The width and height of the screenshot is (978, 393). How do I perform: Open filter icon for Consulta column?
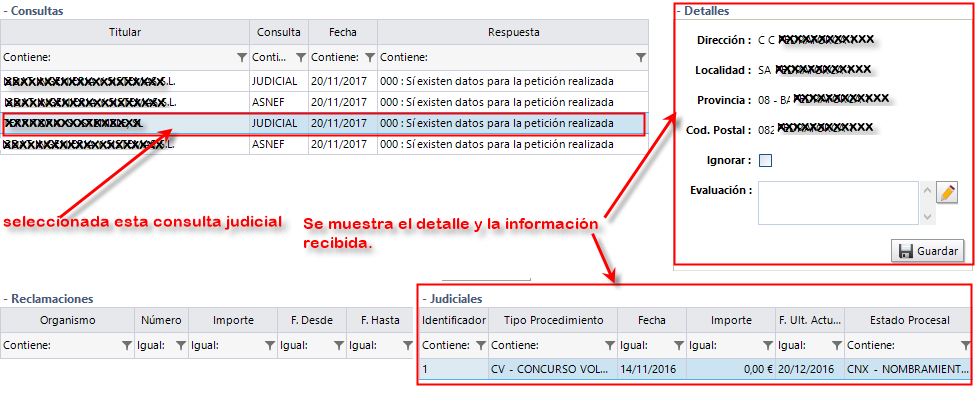point(301,57)
